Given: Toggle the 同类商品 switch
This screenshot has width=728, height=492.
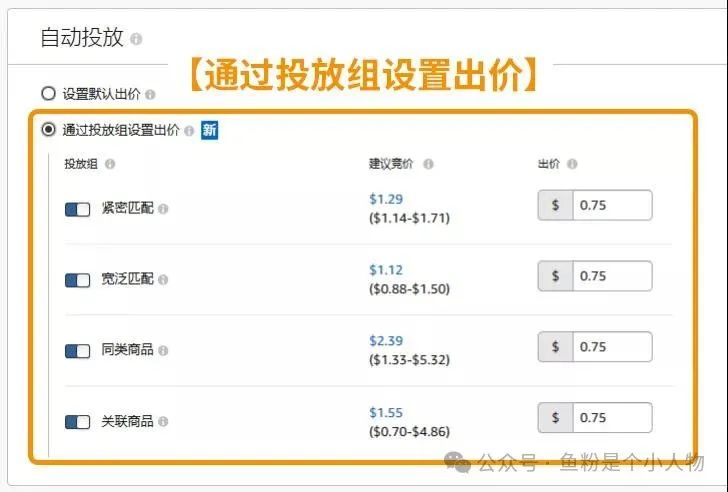Looking at the screenshot, I should coord(78,351).
